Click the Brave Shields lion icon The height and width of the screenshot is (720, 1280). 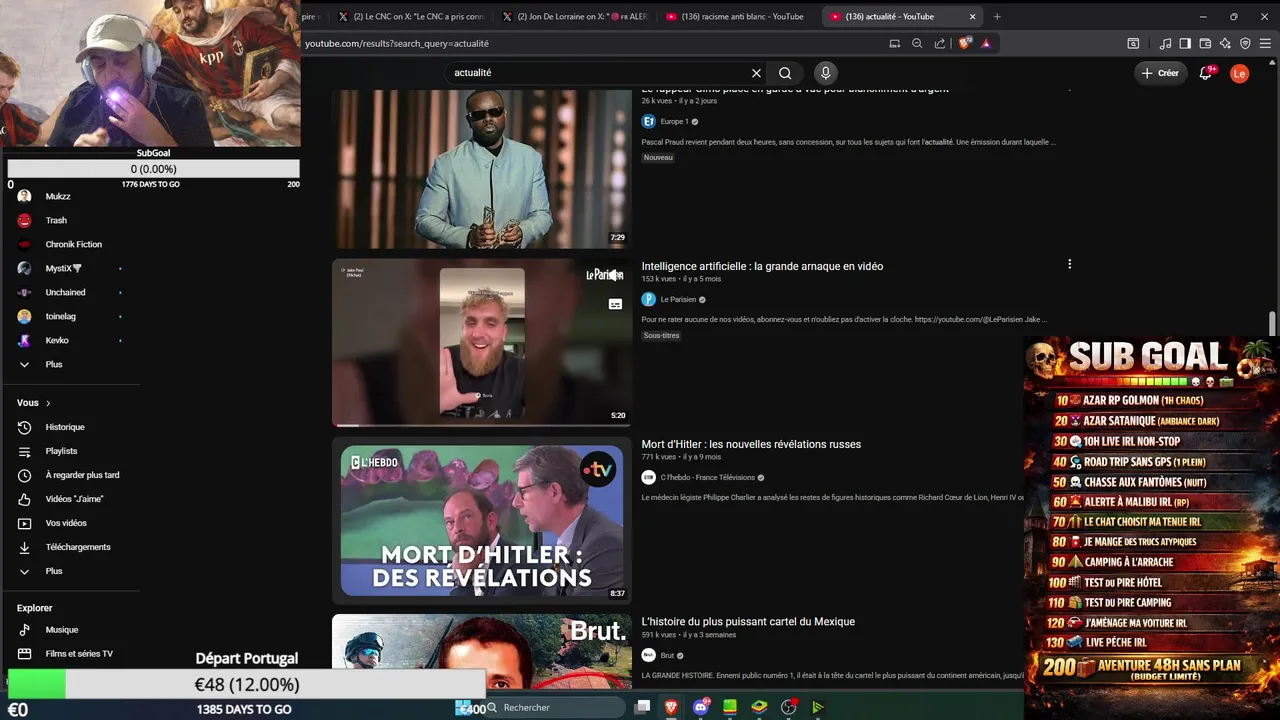tap(965, 43)
